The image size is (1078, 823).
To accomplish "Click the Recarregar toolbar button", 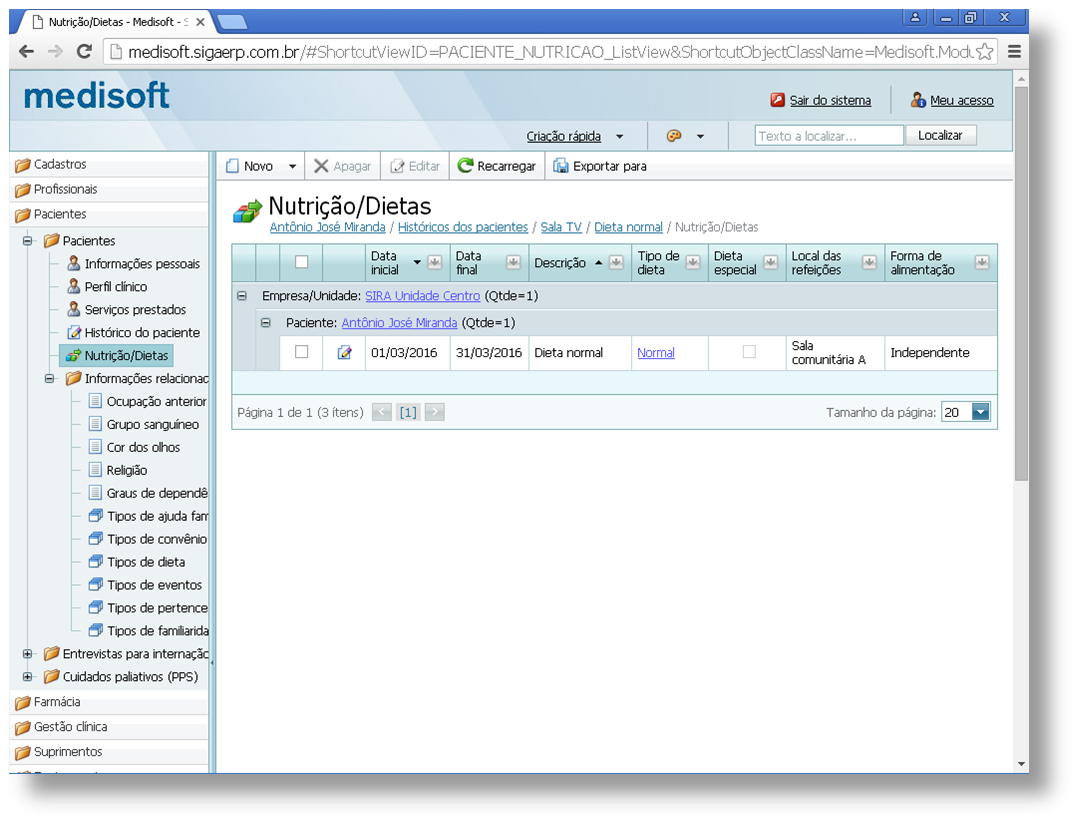I will pos(496,166).
